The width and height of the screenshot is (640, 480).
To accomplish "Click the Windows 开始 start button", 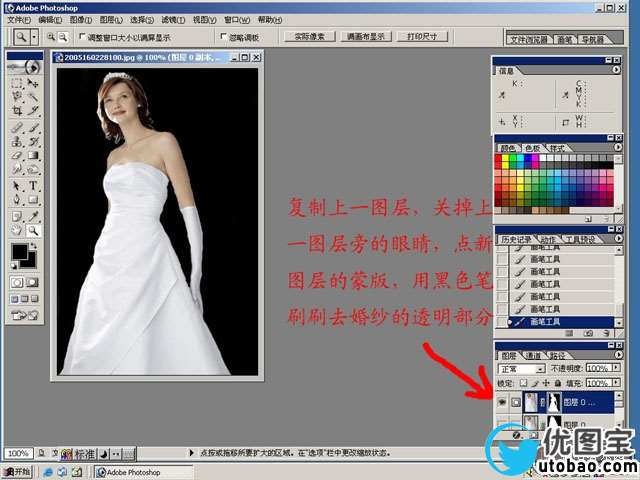I will pos(18,472).
